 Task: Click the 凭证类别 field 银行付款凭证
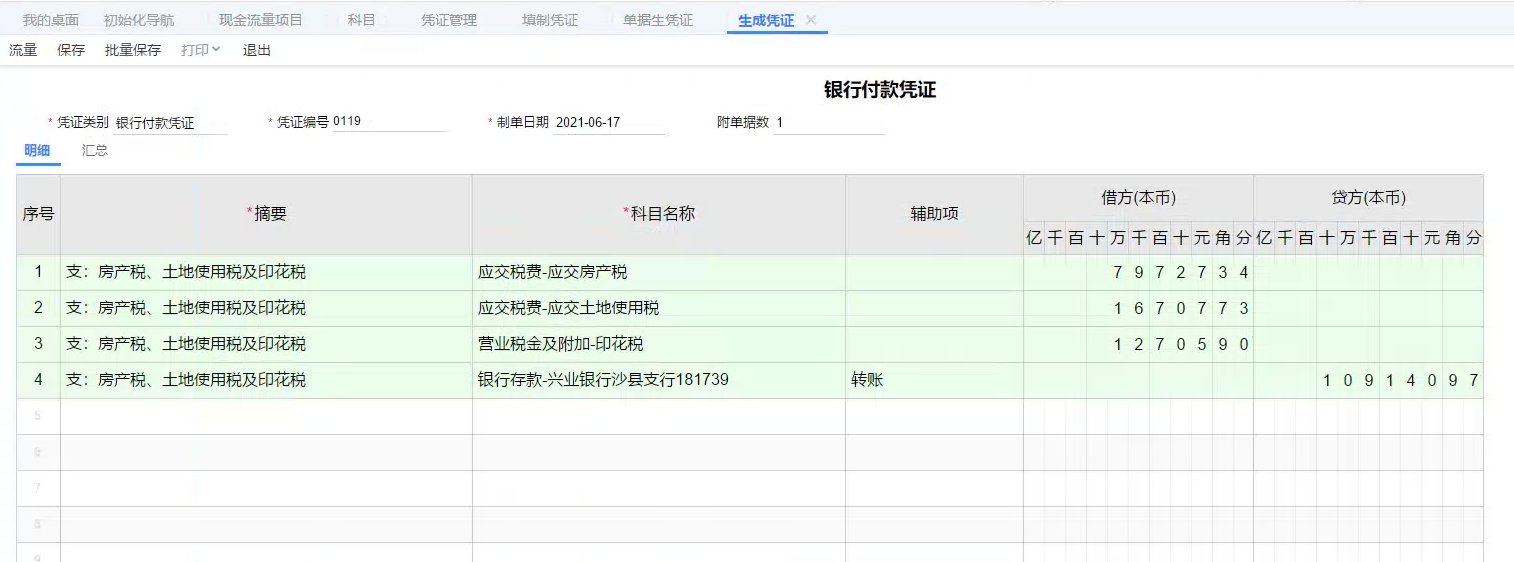point(171,123)
